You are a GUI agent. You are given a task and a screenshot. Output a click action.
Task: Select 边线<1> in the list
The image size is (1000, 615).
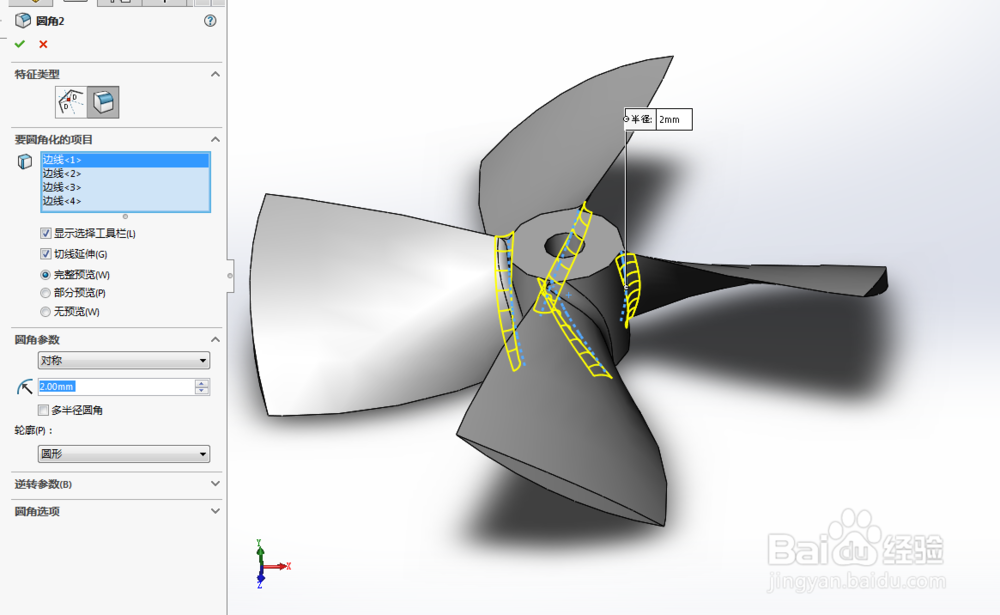click(125, 159)
